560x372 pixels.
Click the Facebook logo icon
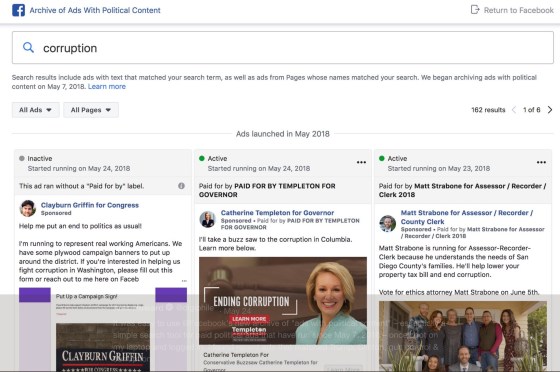point(19,10)
